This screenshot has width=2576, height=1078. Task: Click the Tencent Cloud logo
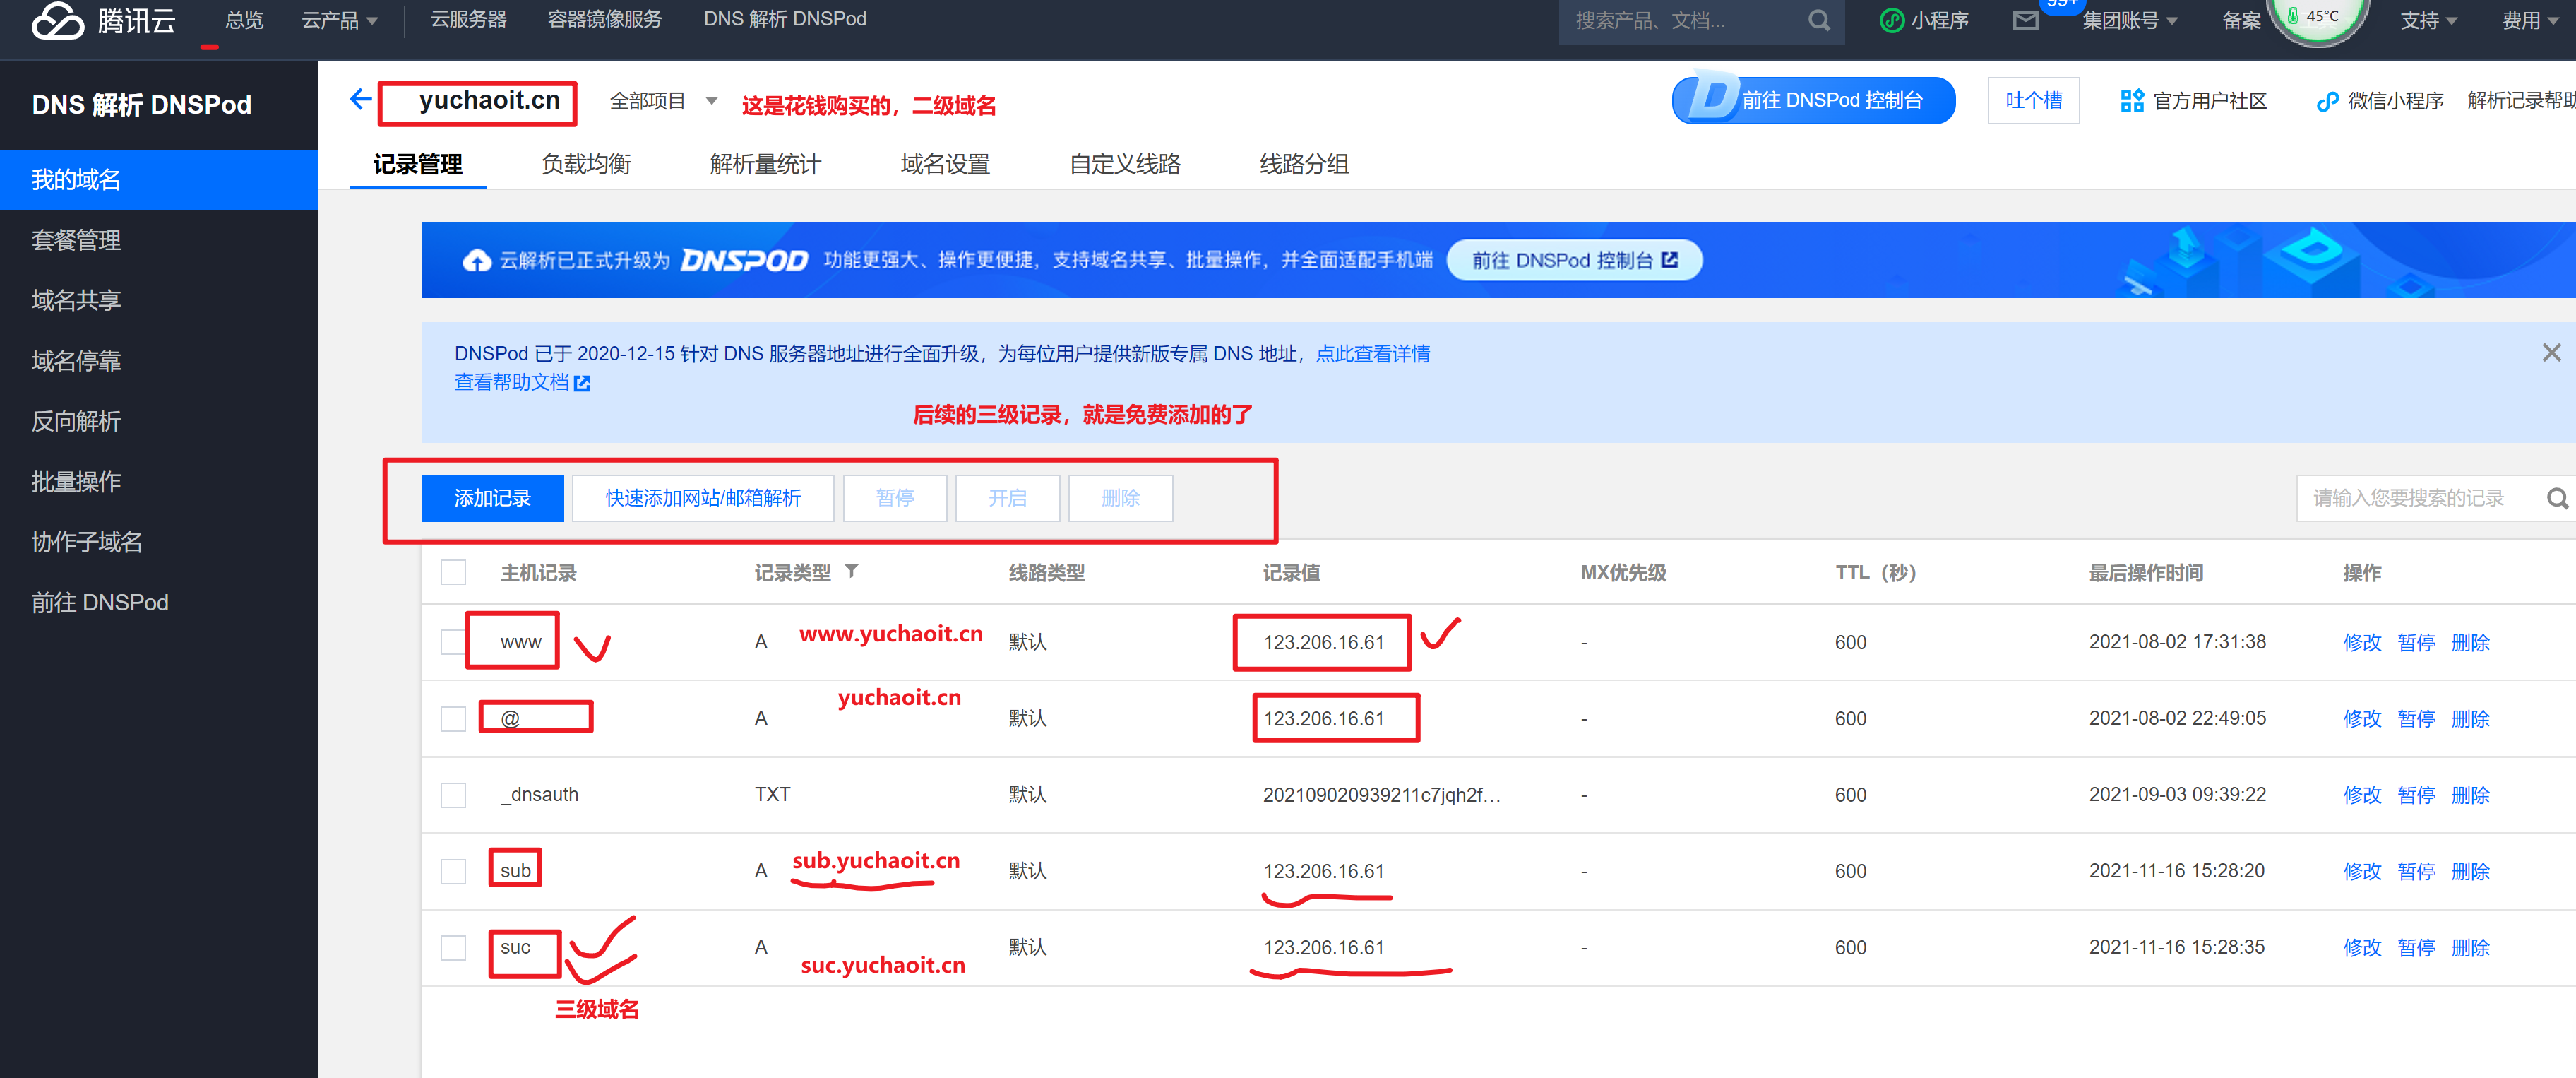[103, 20]
